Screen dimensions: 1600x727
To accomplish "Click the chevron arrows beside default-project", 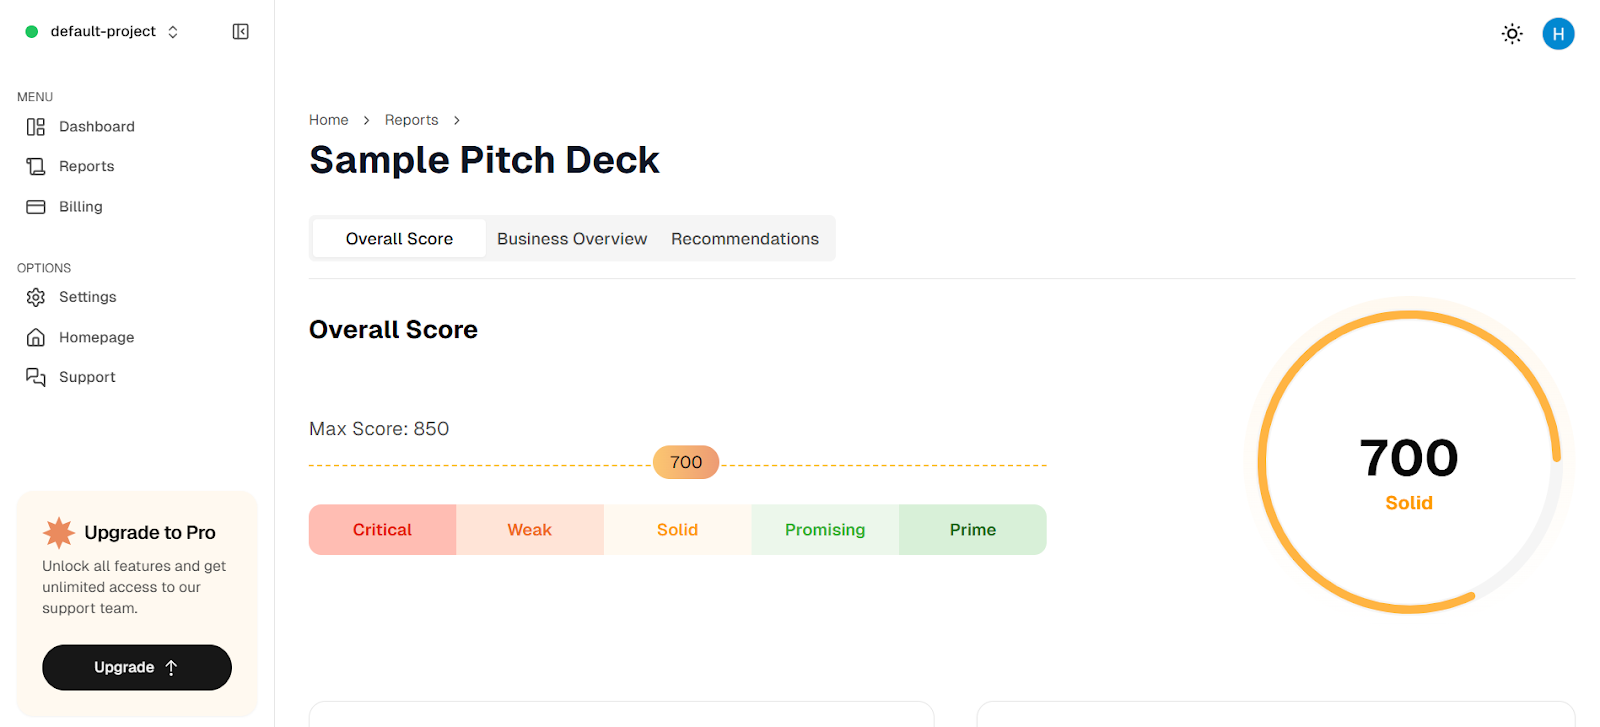I will click(x=173, y=32).
